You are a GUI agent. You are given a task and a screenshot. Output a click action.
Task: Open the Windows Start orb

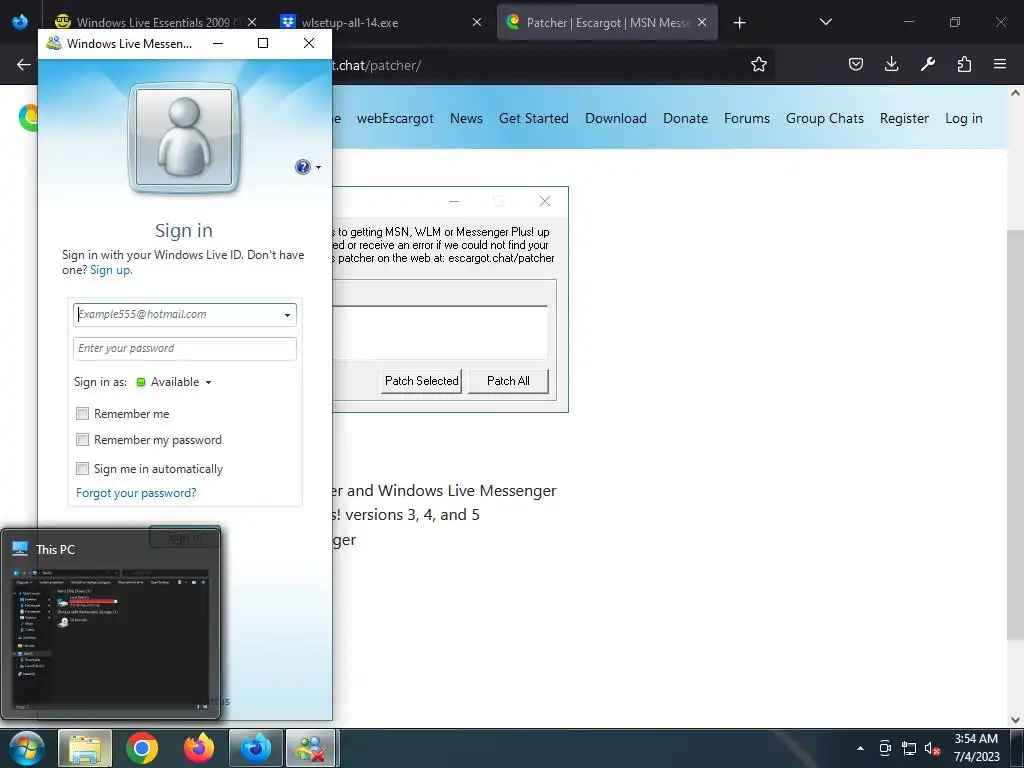[26, 748]
